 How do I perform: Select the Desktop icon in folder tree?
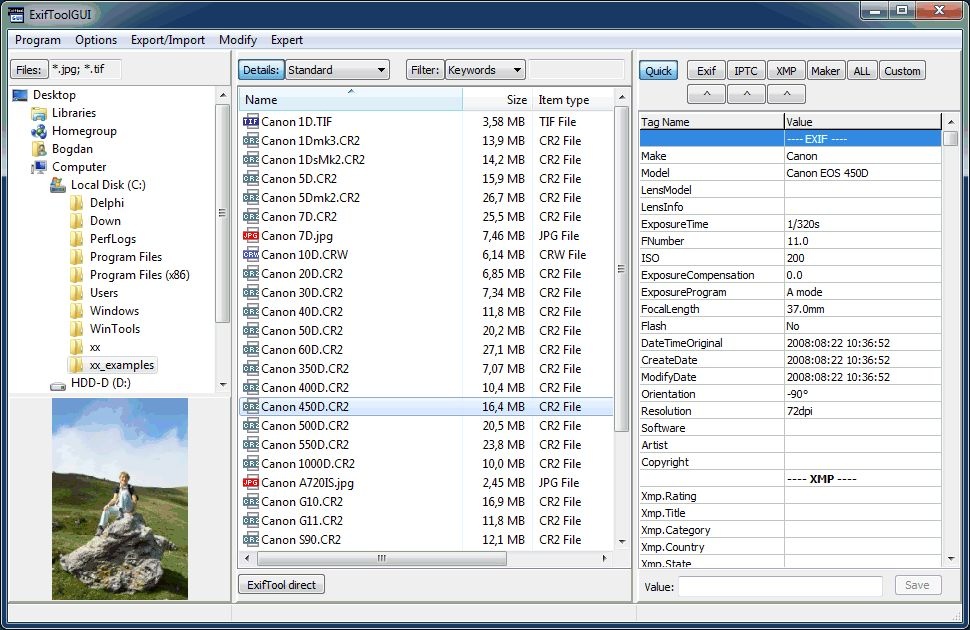20,95
